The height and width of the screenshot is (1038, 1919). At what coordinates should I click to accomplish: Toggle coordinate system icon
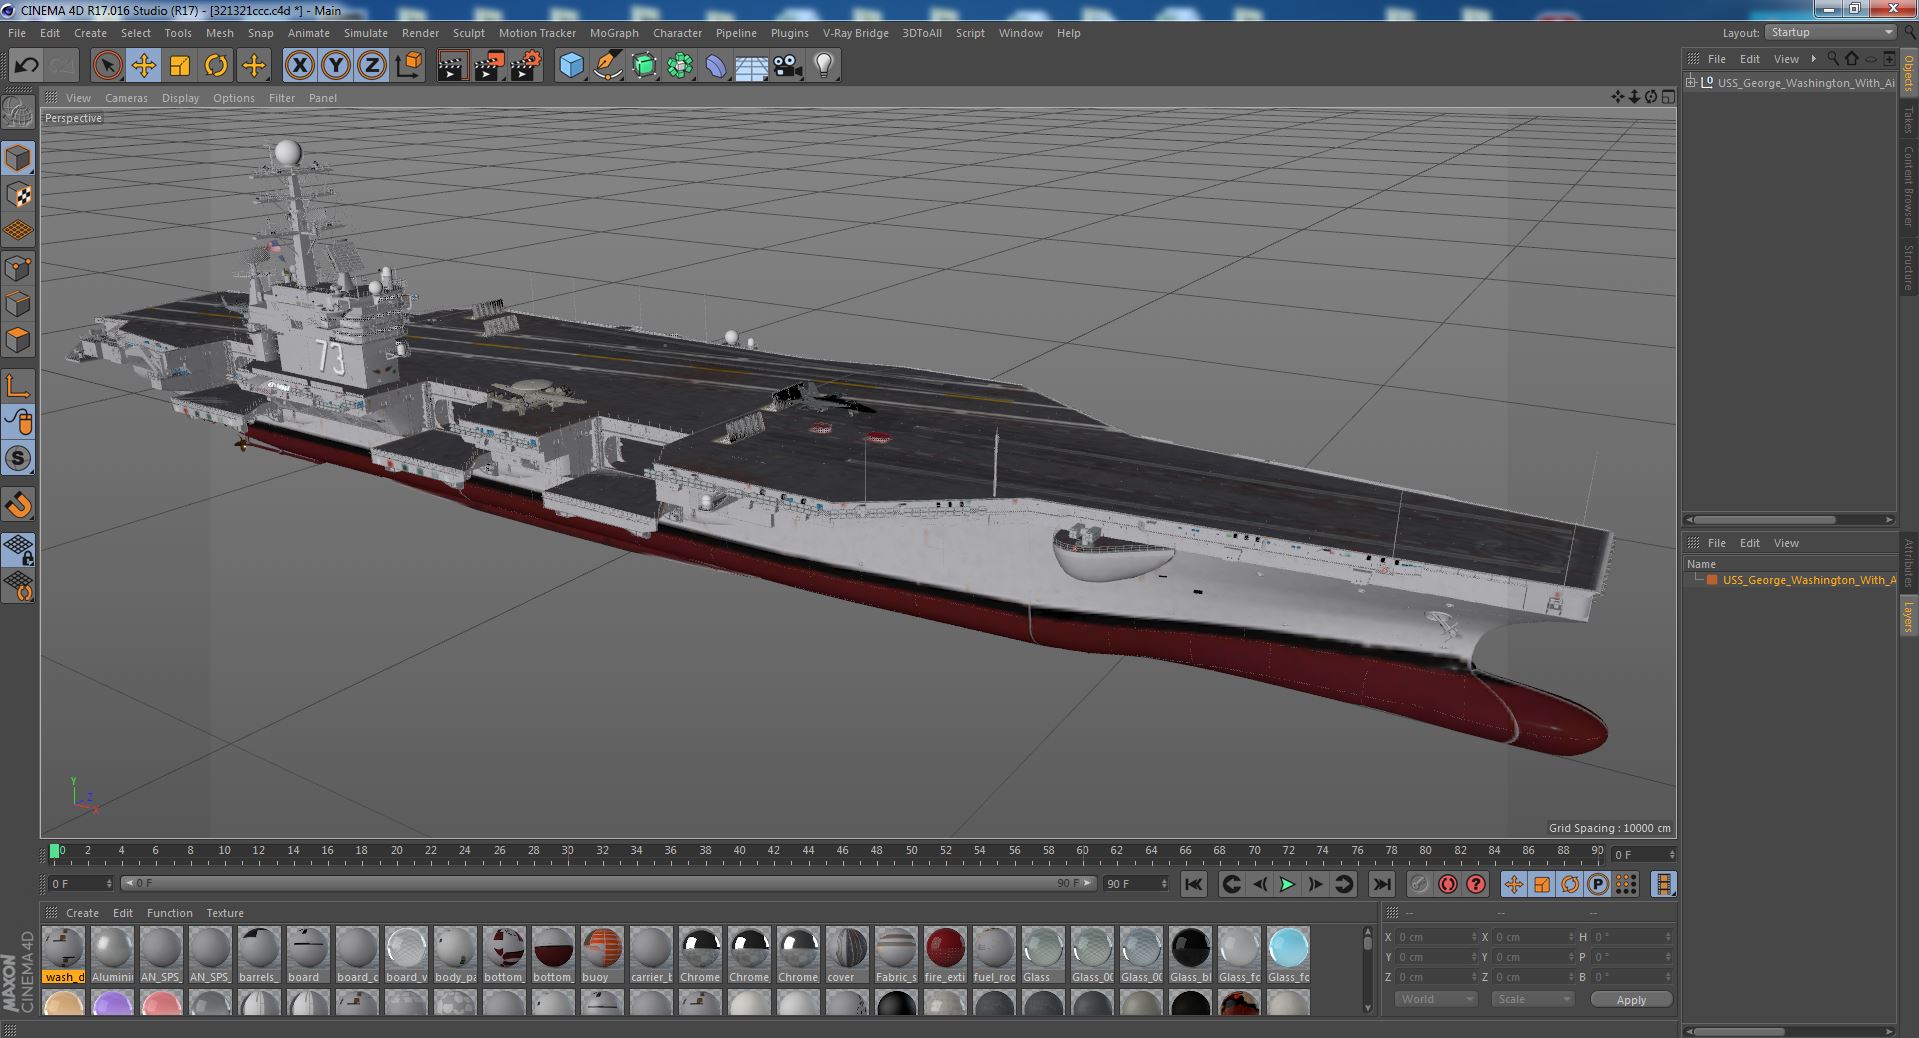(408, 66)
